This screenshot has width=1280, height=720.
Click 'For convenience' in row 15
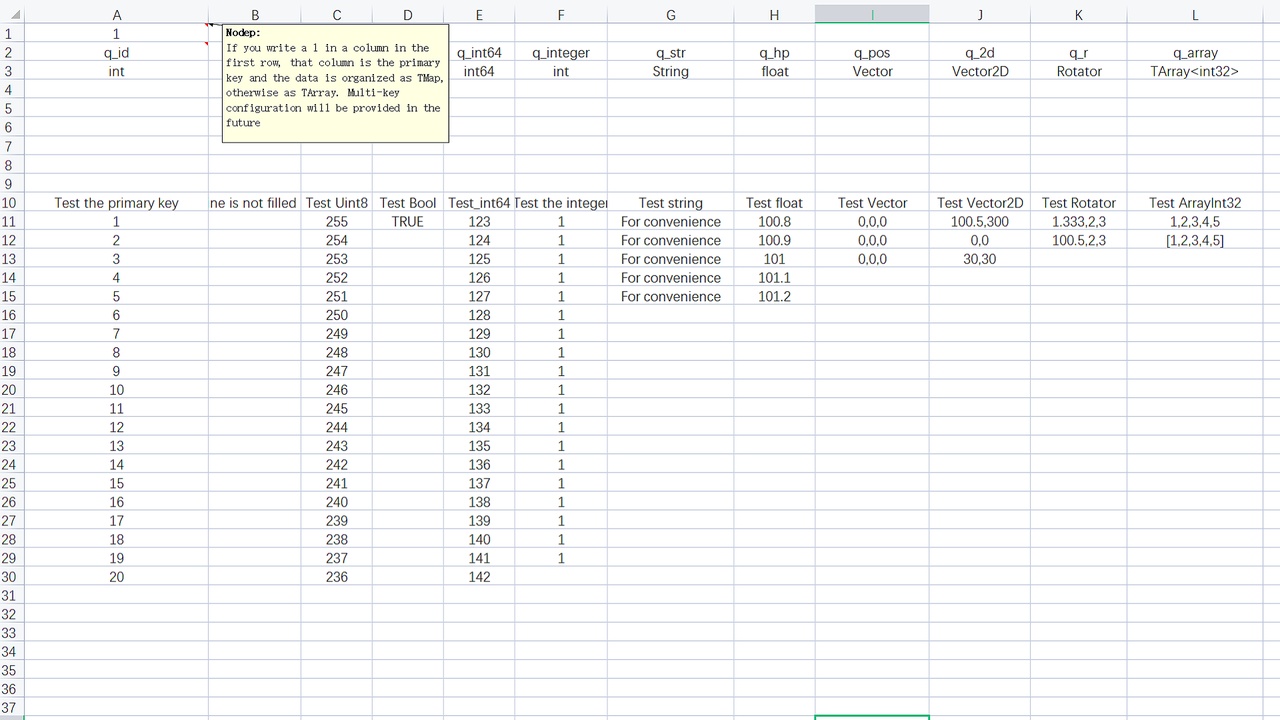pos(670,297)
